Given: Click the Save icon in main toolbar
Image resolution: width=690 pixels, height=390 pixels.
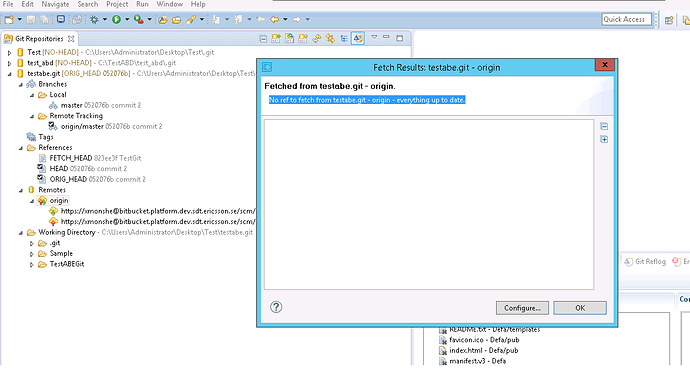Looking at the screenshot, I should pyautogui.click(x=31, y=19).
